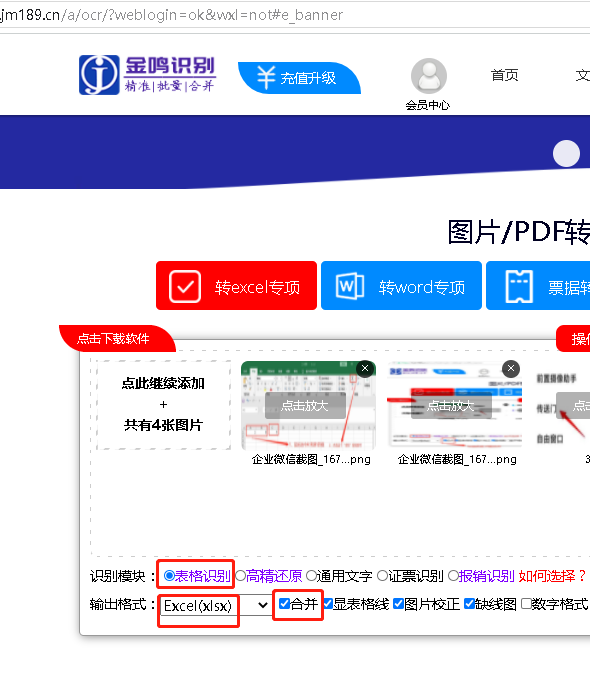Viewport: 590px width, 682px height.
Task: Click the second file name 企业微信截图_167...png
Action: (457, 459)
